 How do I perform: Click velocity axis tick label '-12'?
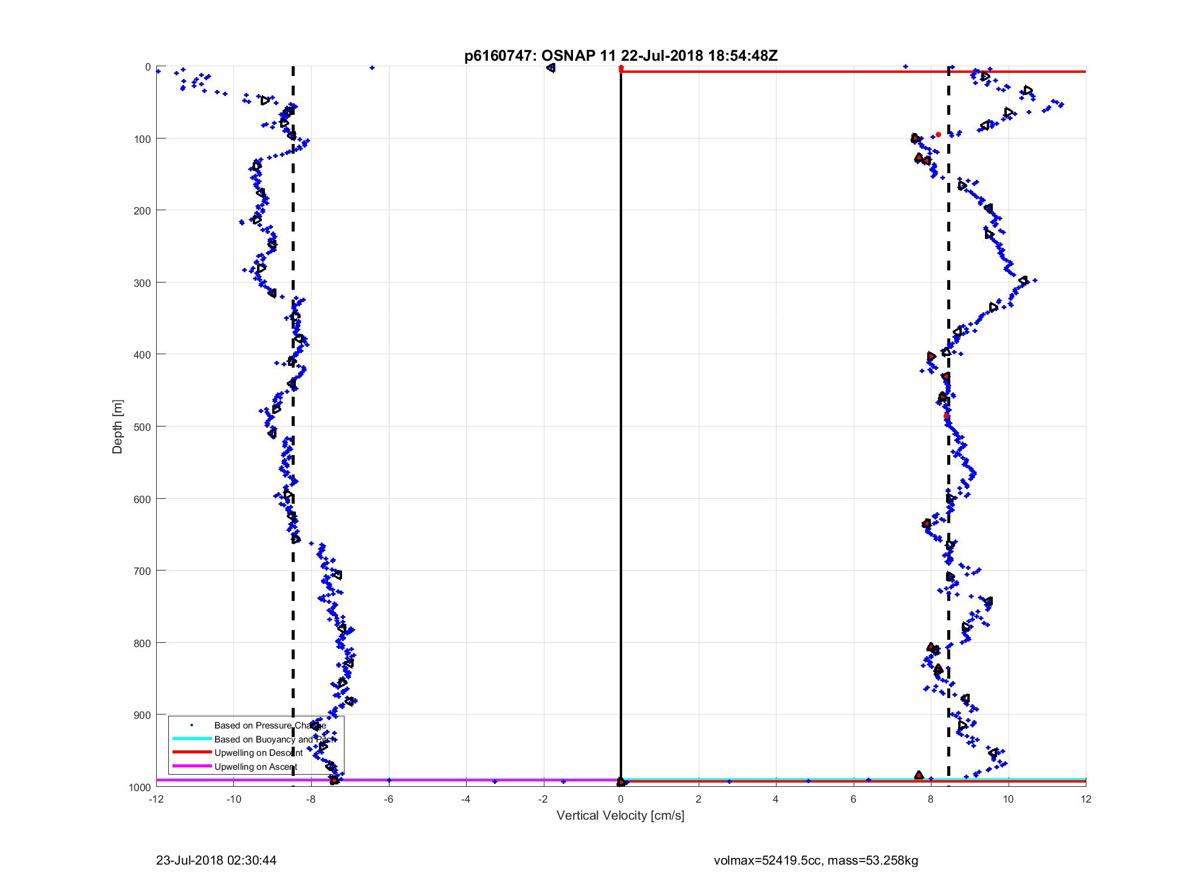pyautogui.click(x=156, y=799)
